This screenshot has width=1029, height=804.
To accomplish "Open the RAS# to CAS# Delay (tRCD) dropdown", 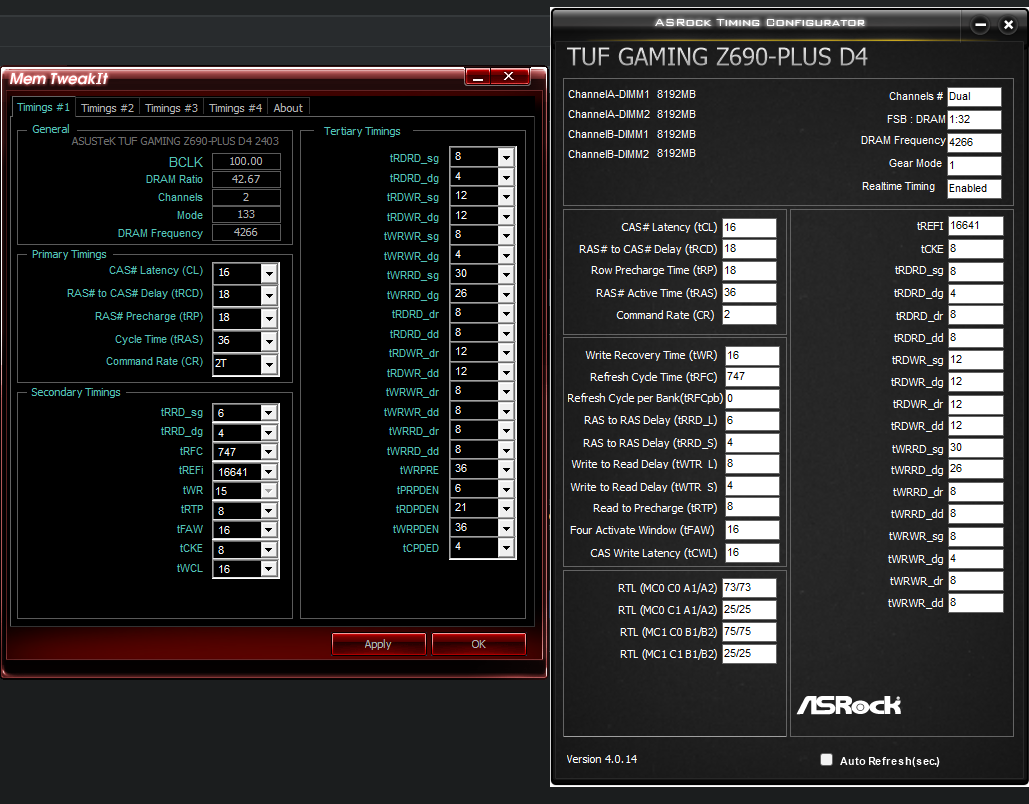I will click(269, 295).
